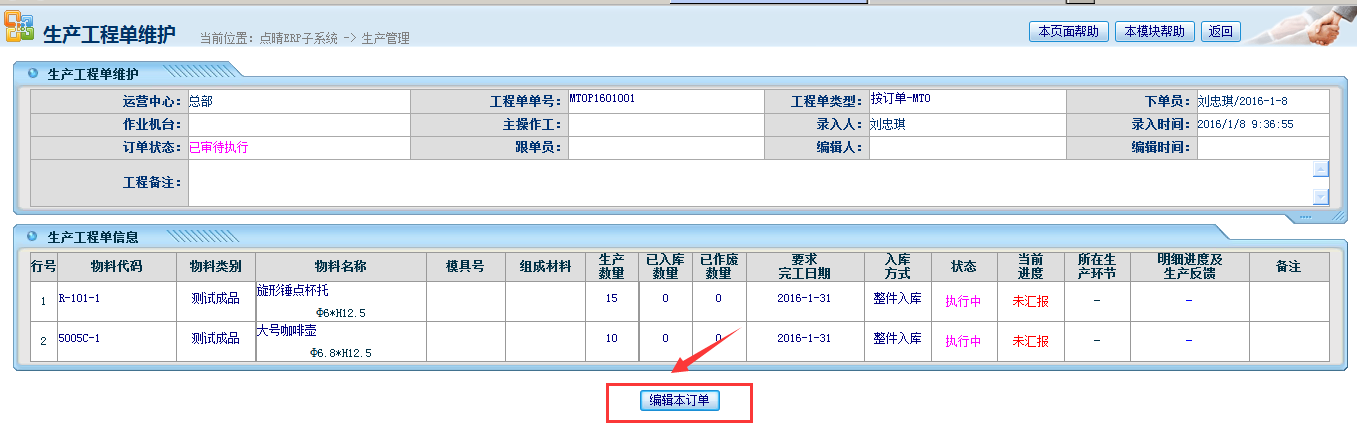Image resolution: width=1357 pixels, height=448 pixels.
Task: Click the round icon beside 生产工程单信息 panel header
Action: pyautogui.click(x=33, y=237)
